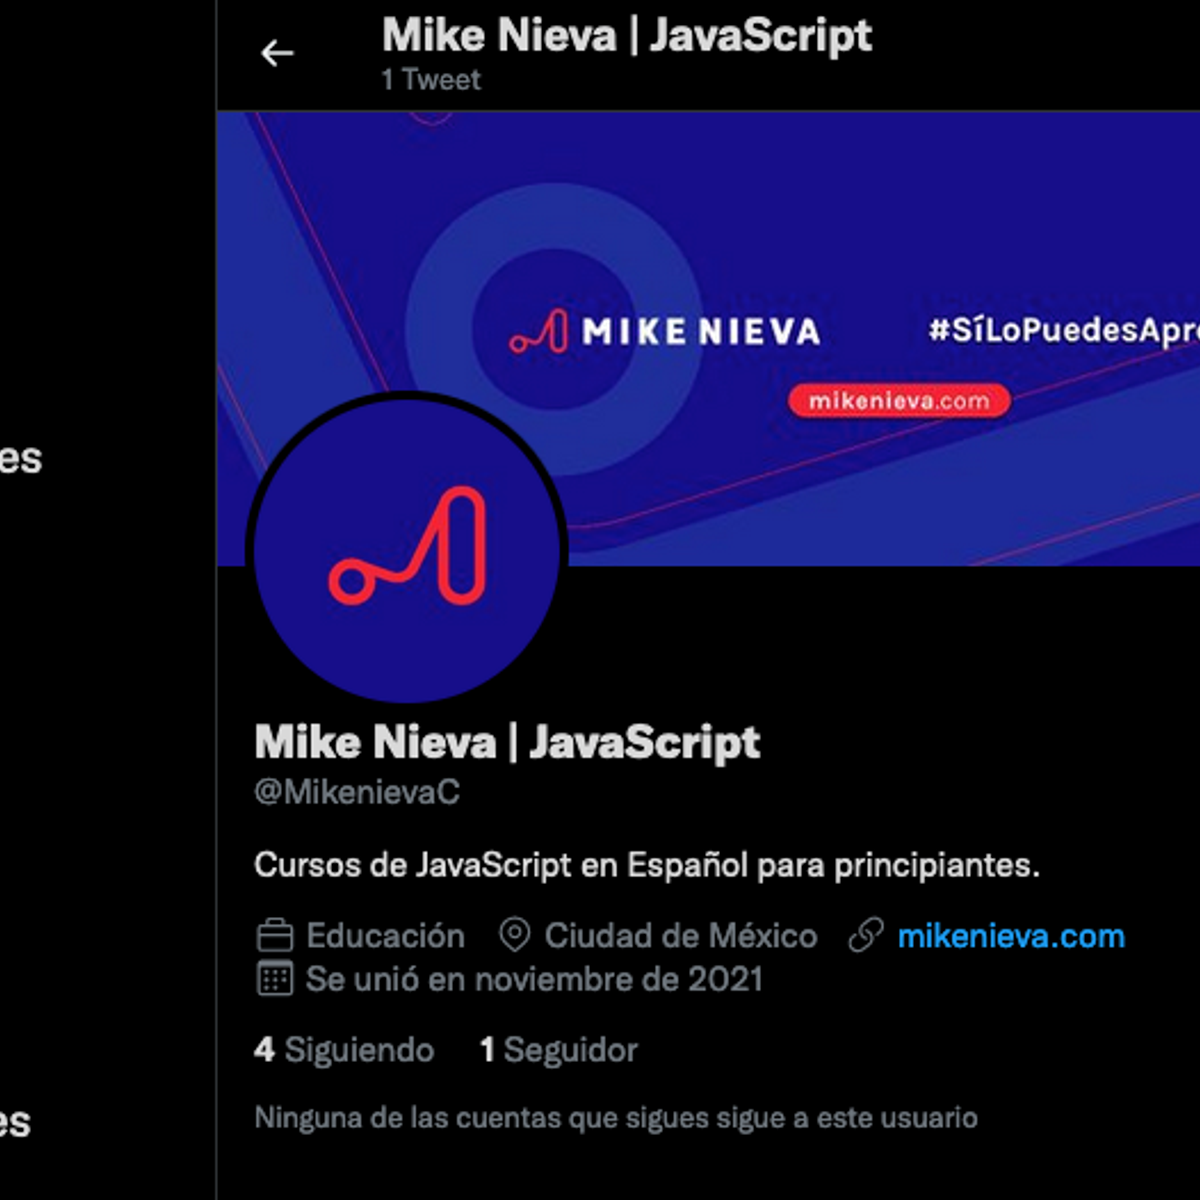View the 4 Siguiendo list
The image size is (1200, 1200).
[344, 1050]
